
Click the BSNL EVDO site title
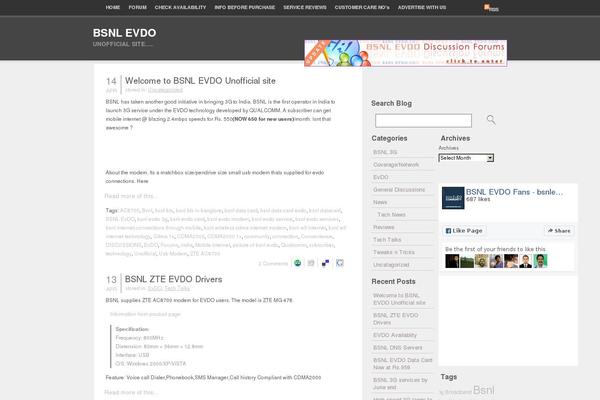pyautogui.click(x=124, y=33)
